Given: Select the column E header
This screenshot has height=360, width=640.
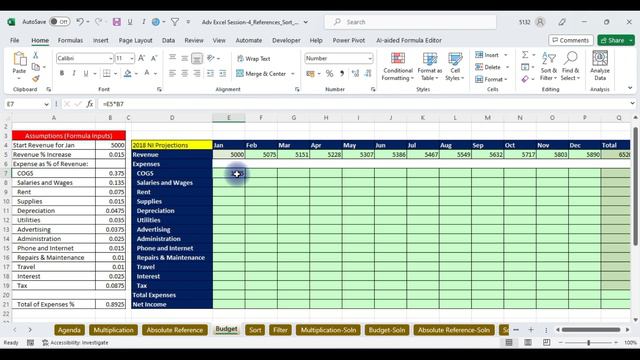Looking at the screenshot, I should coord(229,118).
